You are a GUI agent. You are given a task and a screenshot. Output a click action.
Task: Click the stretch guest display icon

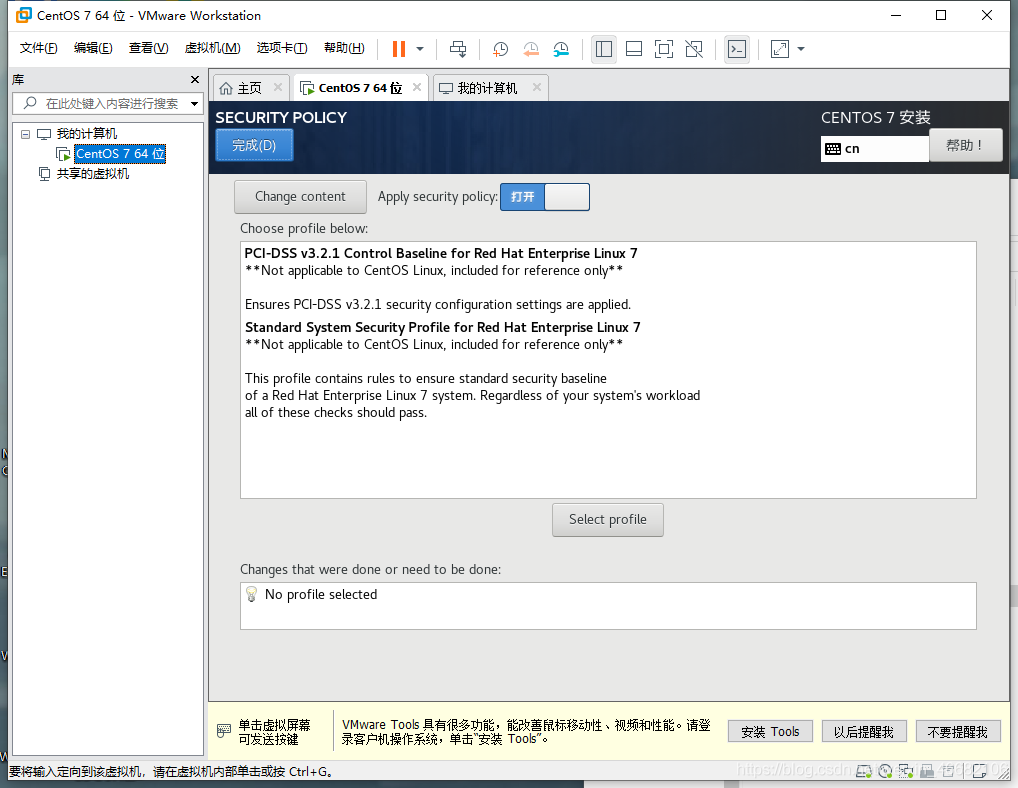point(780,49)
